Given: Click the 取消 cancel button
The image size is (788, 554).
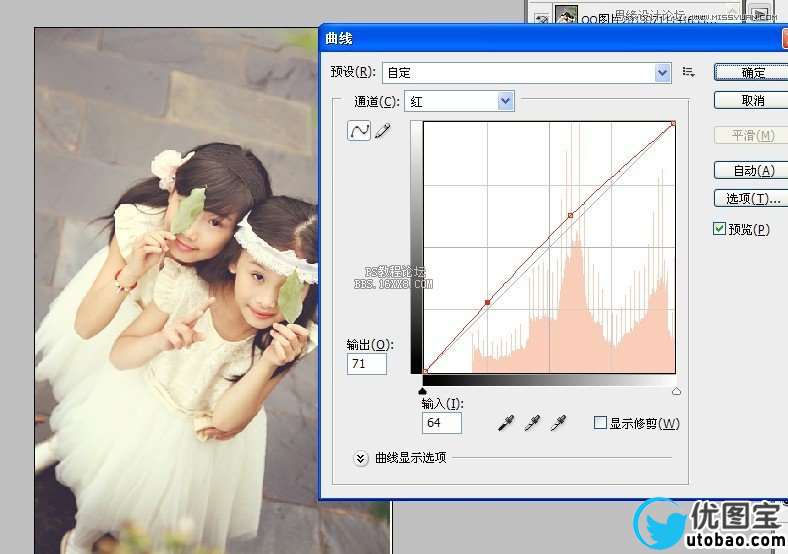Looking at the screenshot, I should (x=752, y=100).
